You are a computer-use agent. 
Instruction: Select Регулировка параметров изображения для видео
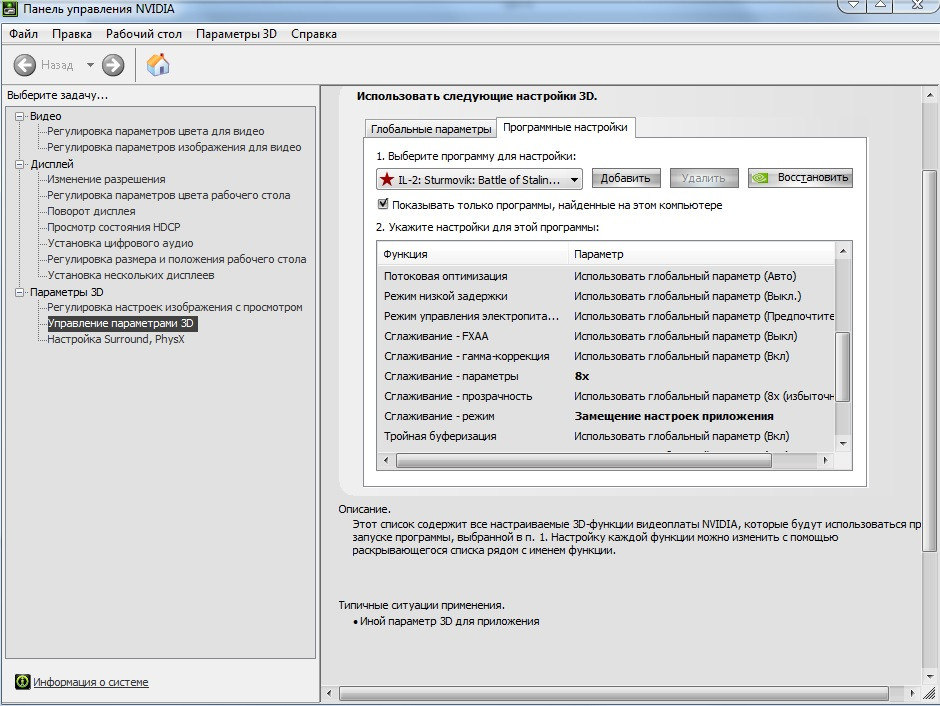pos(174,147)
